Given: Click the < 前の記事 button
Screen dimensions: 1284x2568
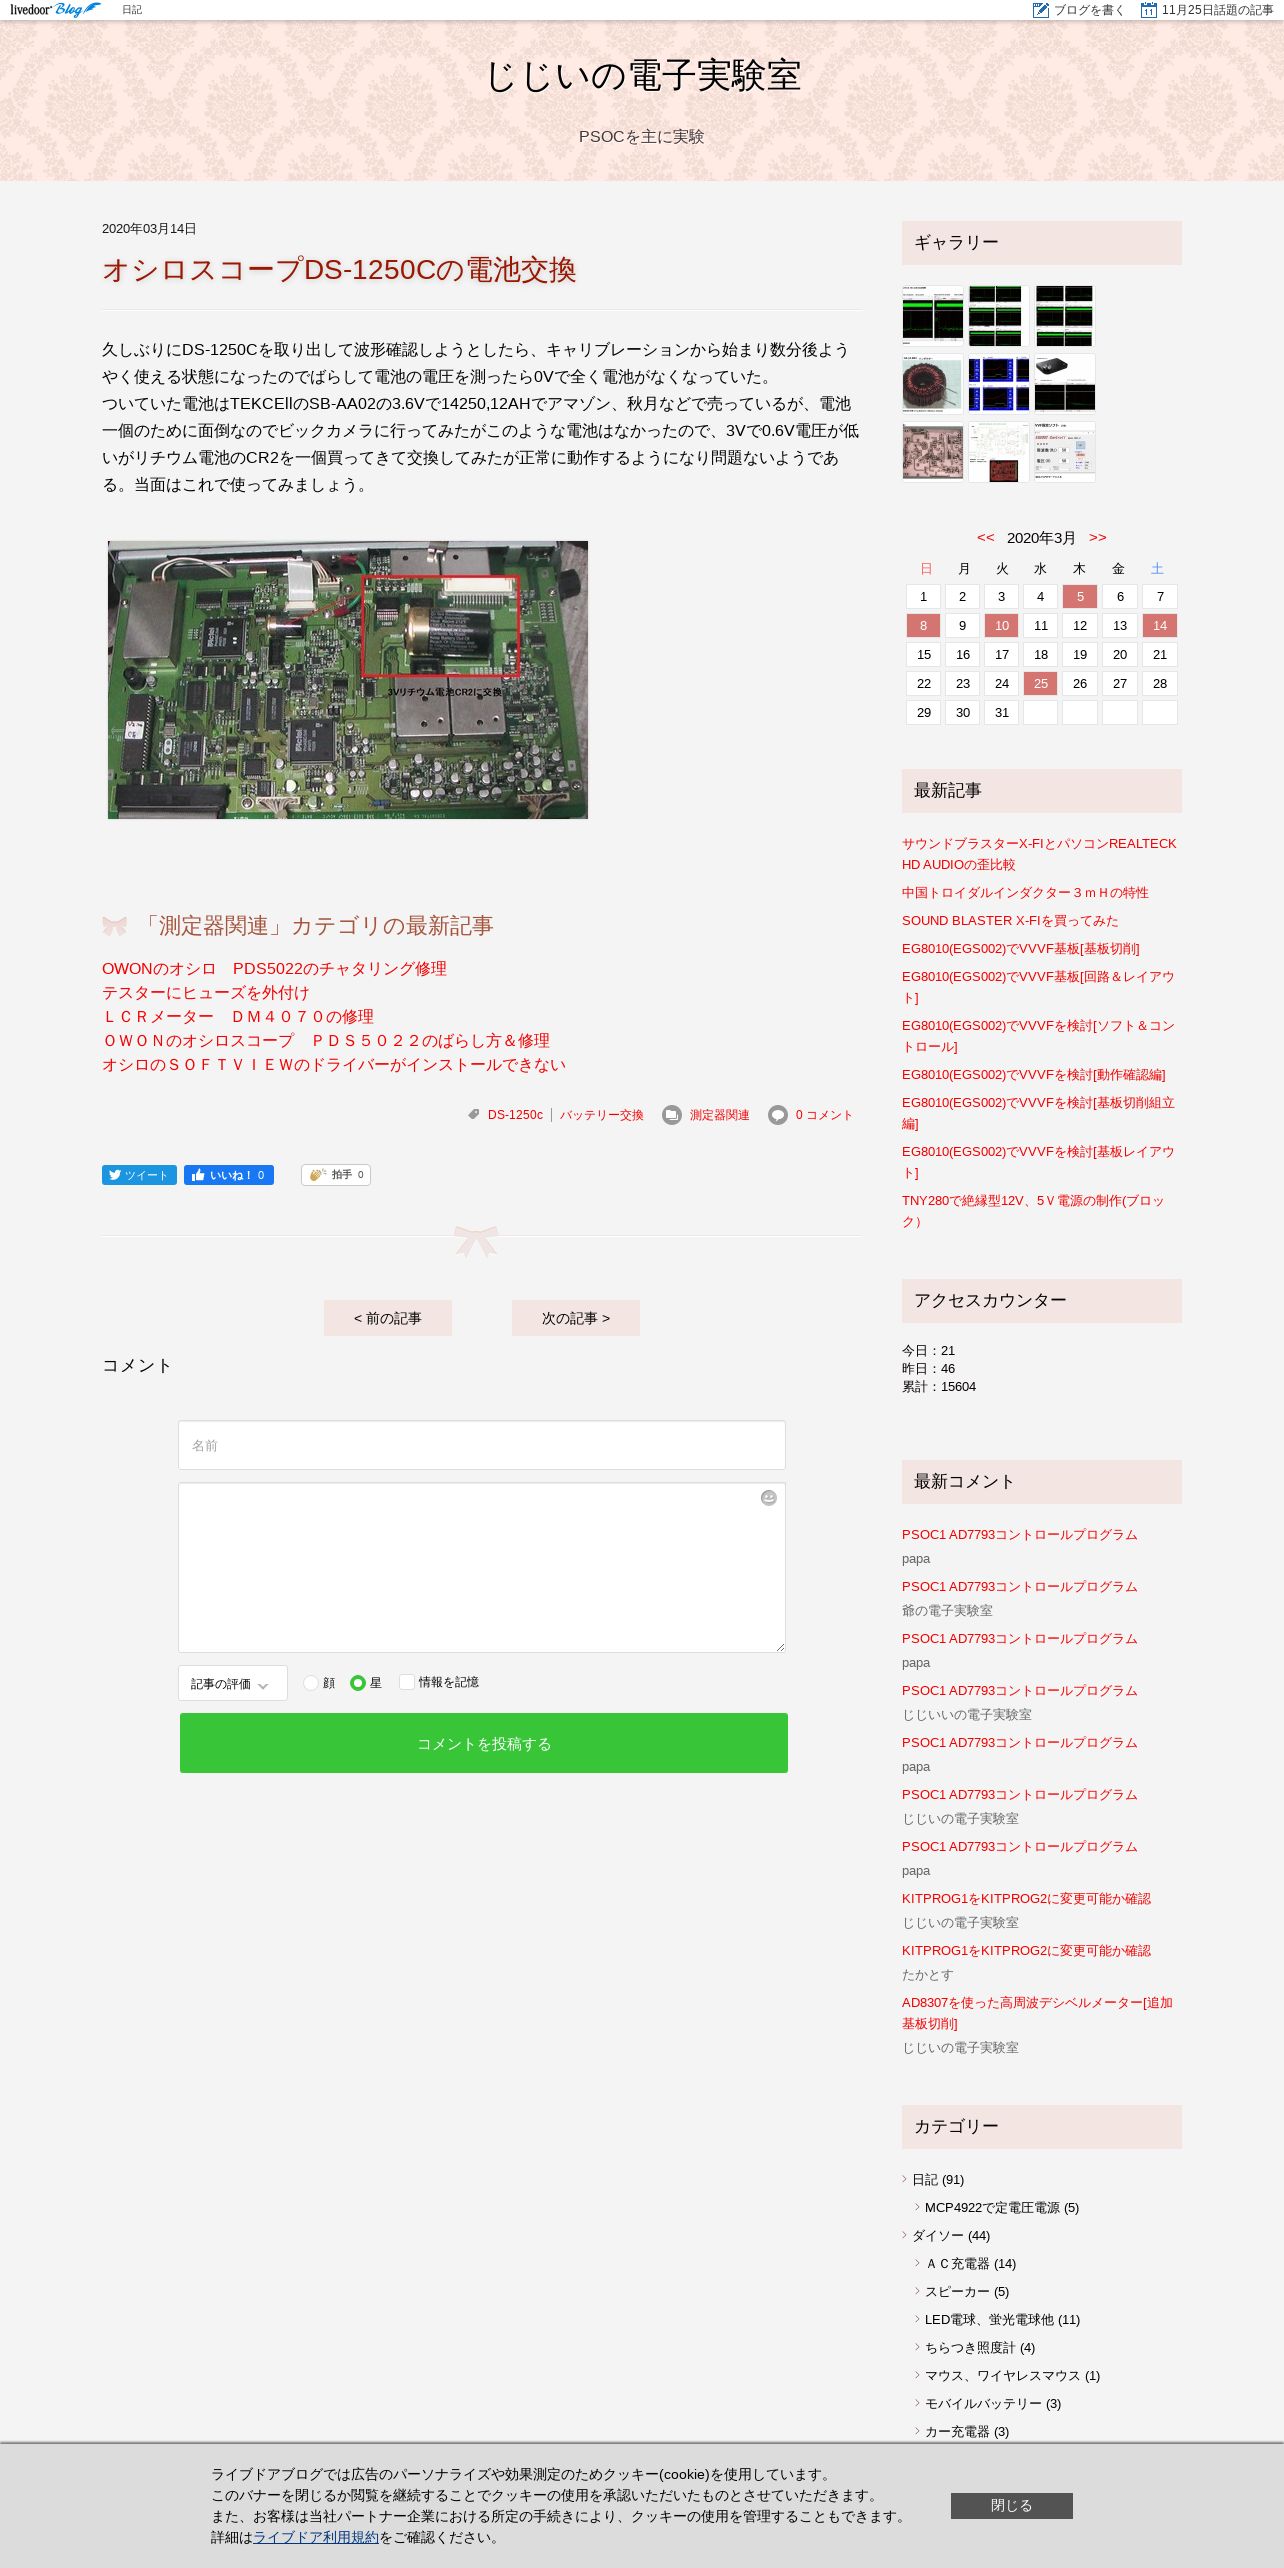Looking at the screenshot, I should coord(388,1318).
